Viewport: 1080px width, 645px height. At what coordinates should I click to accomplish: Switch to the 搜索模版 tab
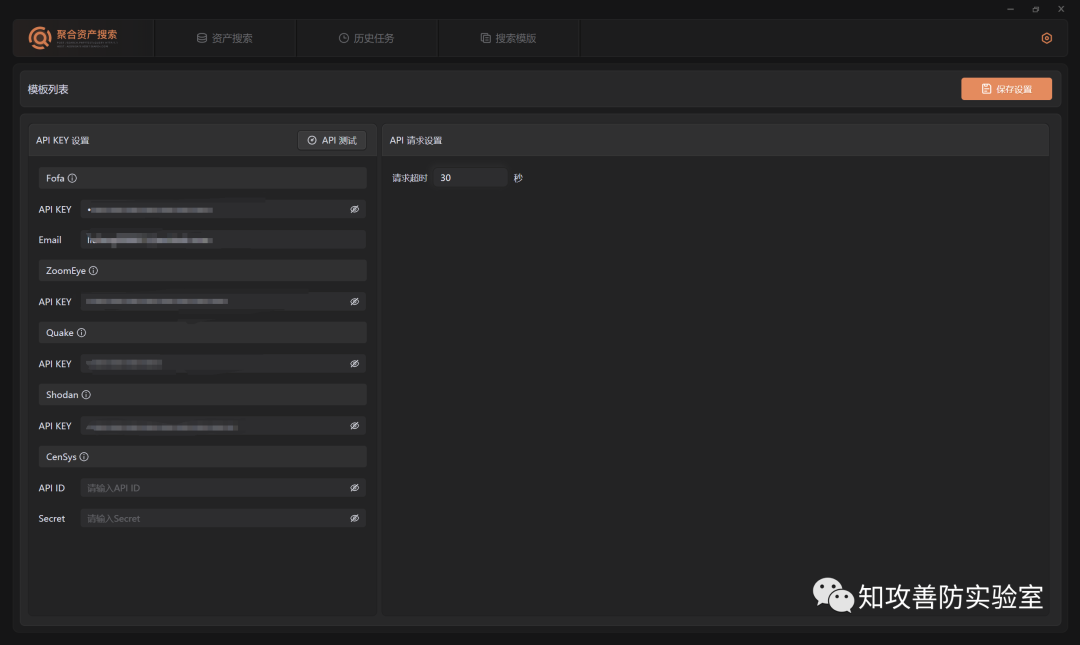[508, 39]
